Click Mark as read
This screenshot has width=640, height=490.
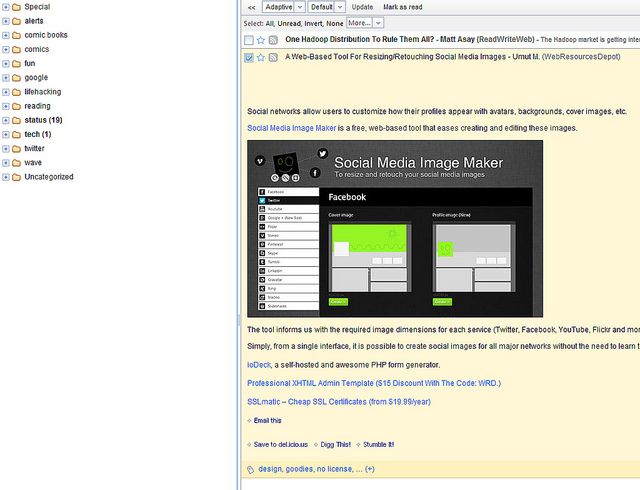click(402, 7)
